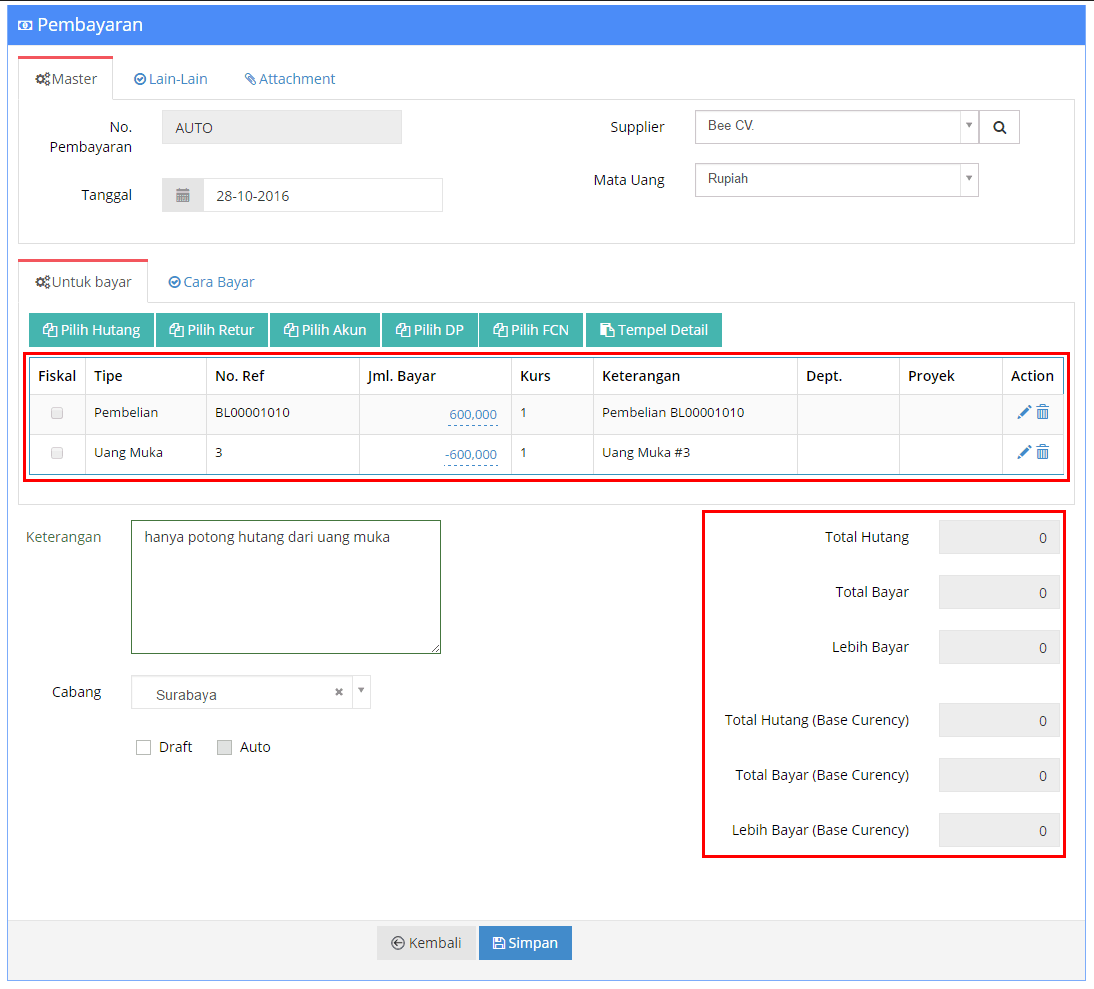The width and height of the screenshot is (1094, 989).
Task: Delete the Pembelian row via trash icon
Action: [x=1042, y=412]
